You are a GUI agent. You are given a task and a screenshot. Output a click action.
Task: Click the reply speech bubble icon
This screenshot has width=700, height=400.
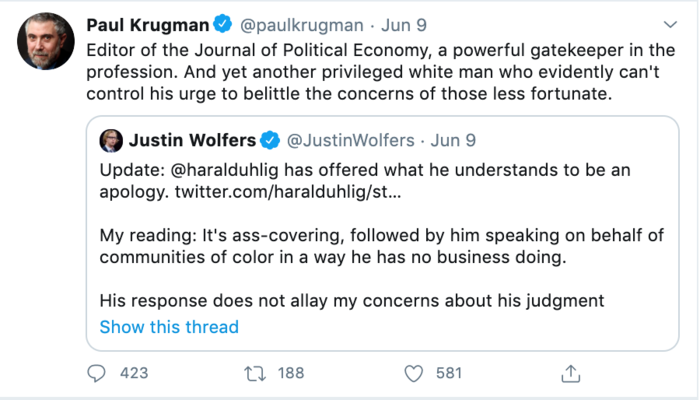(97, 373)
